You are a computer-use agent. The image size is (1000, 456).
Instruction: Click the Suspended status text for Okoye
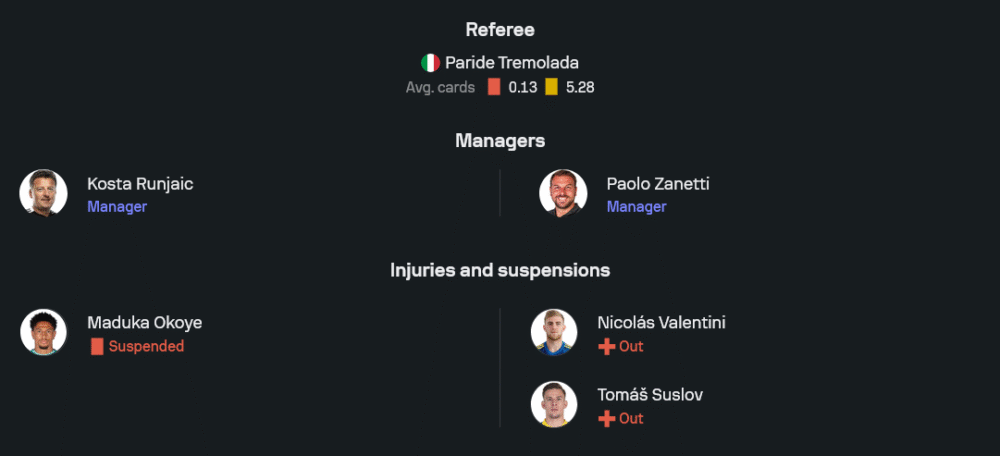coord(146,346)
